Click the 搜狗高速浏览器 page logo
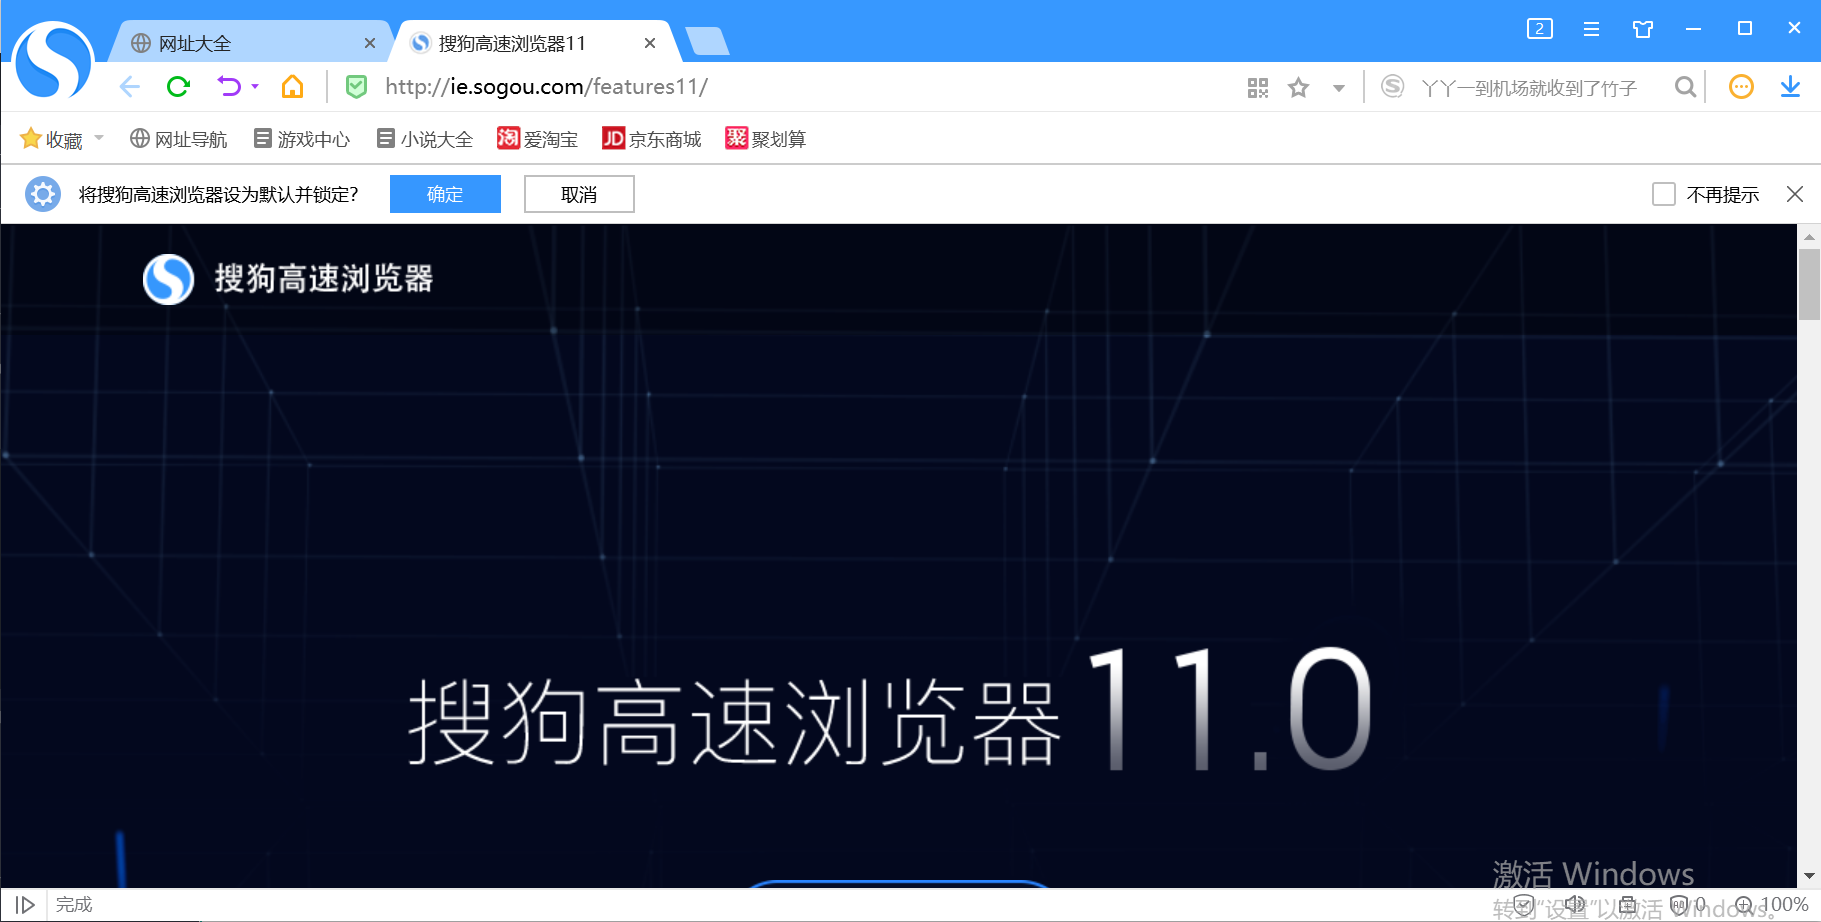Screen dimensions: 1821x922 click(288, 279)
